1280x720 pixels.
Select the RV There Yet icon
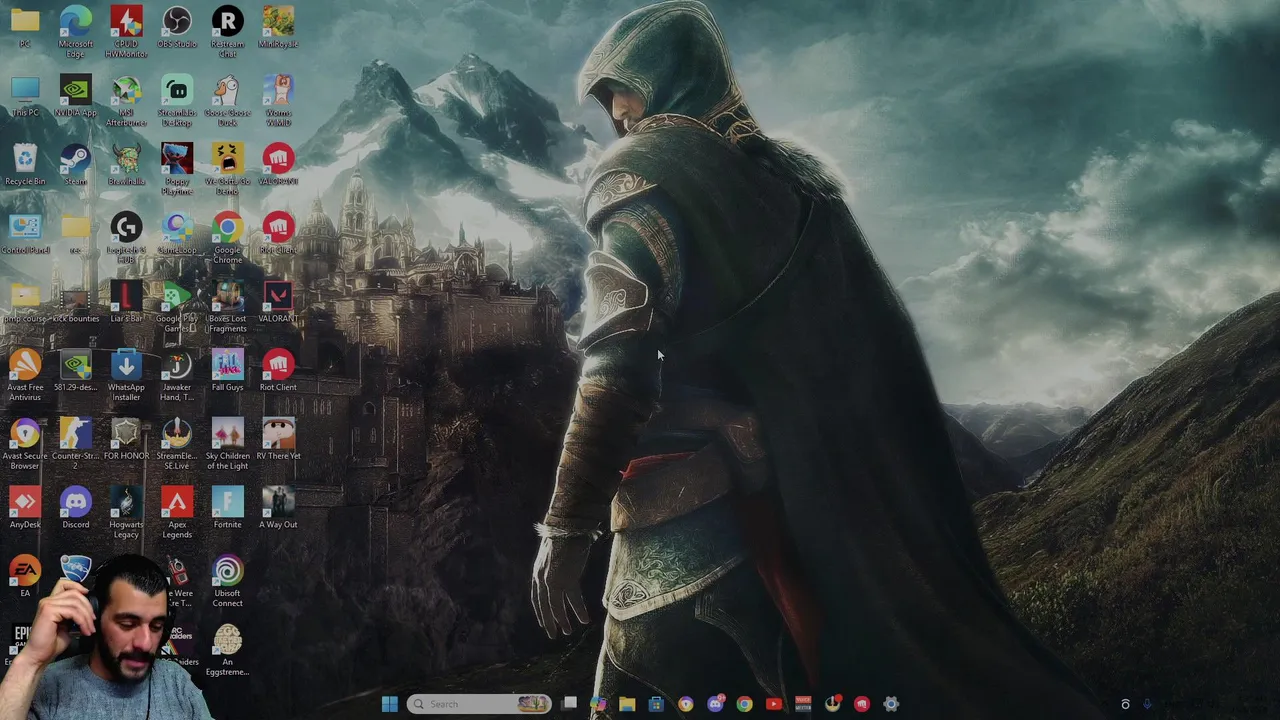[x=278, y=439]
